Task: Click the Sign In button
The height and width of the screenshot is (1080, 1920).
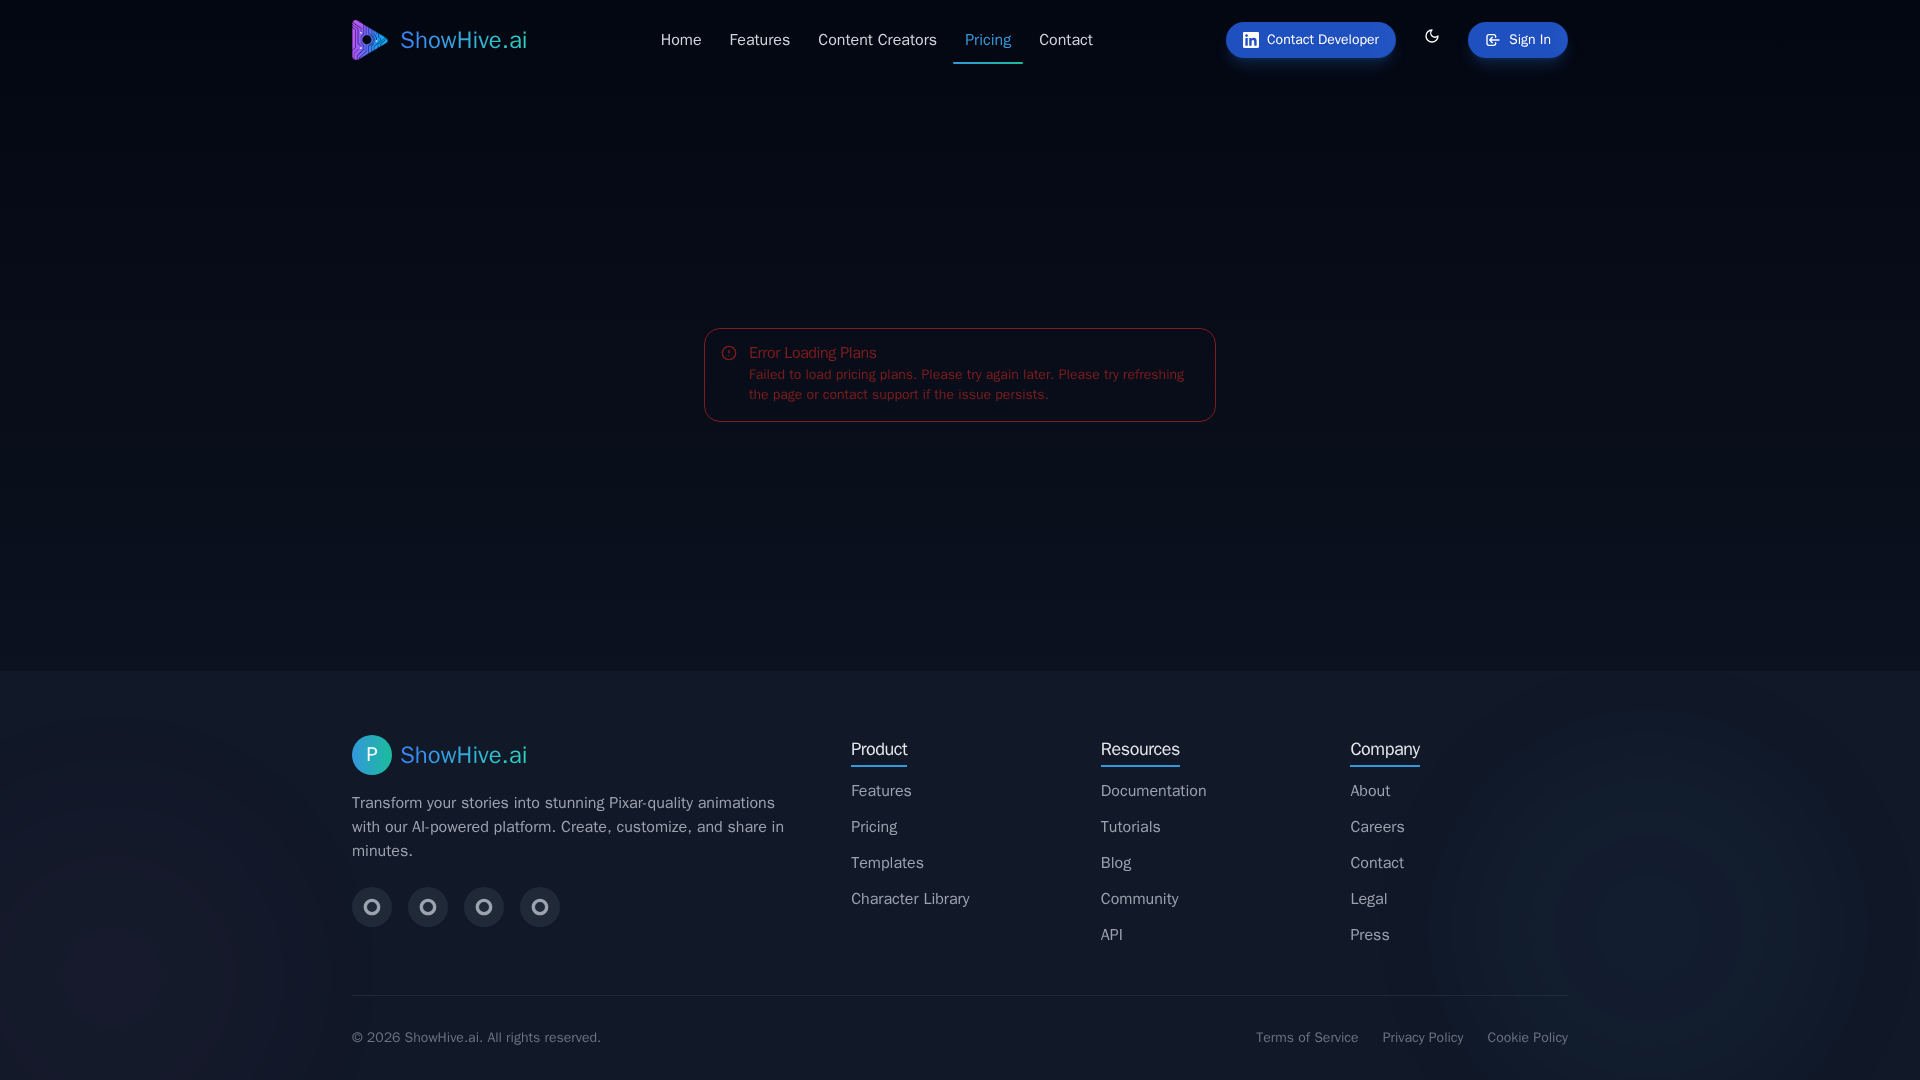Action: tap(1517, 40)
